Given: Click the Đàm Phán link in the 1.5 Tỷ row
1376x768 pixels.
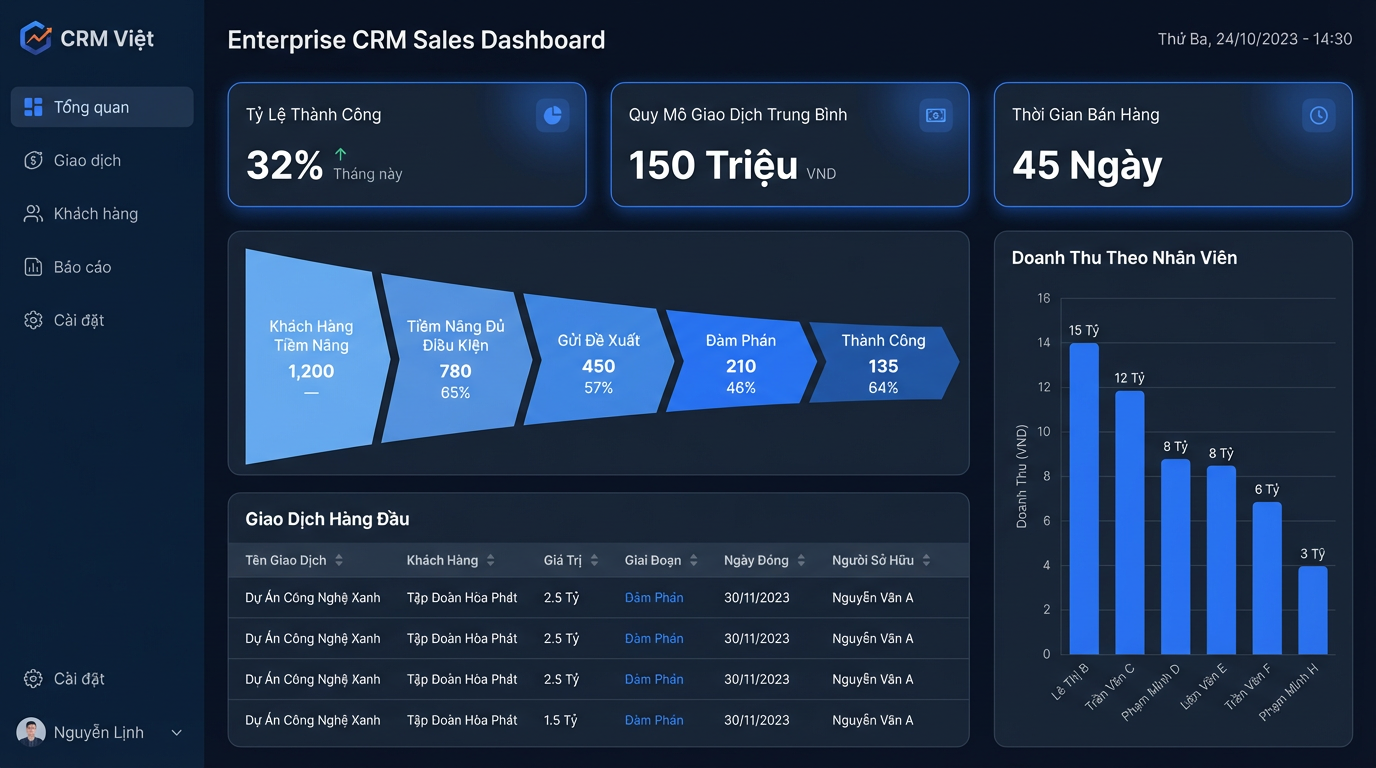Looking at the screenshot, I should 654,720.
